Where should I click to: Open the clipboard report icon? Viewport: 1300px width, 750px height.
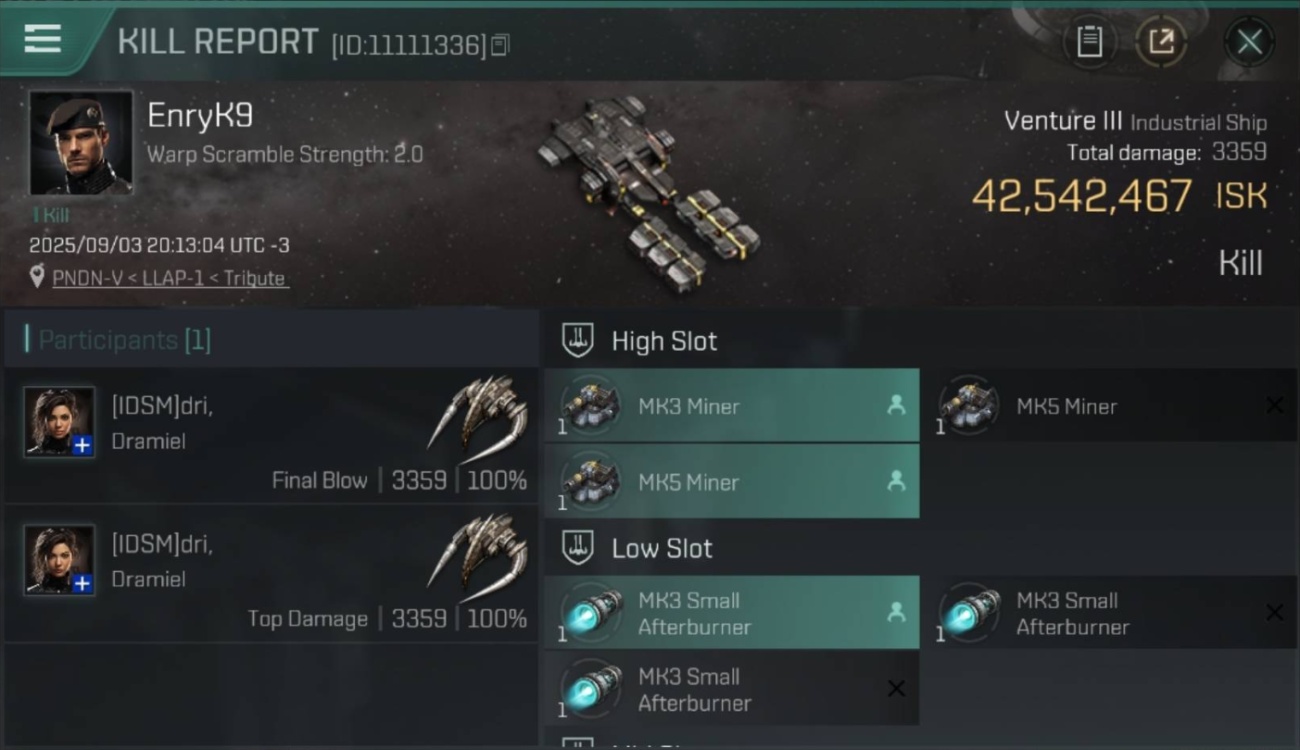(1089, 42)
